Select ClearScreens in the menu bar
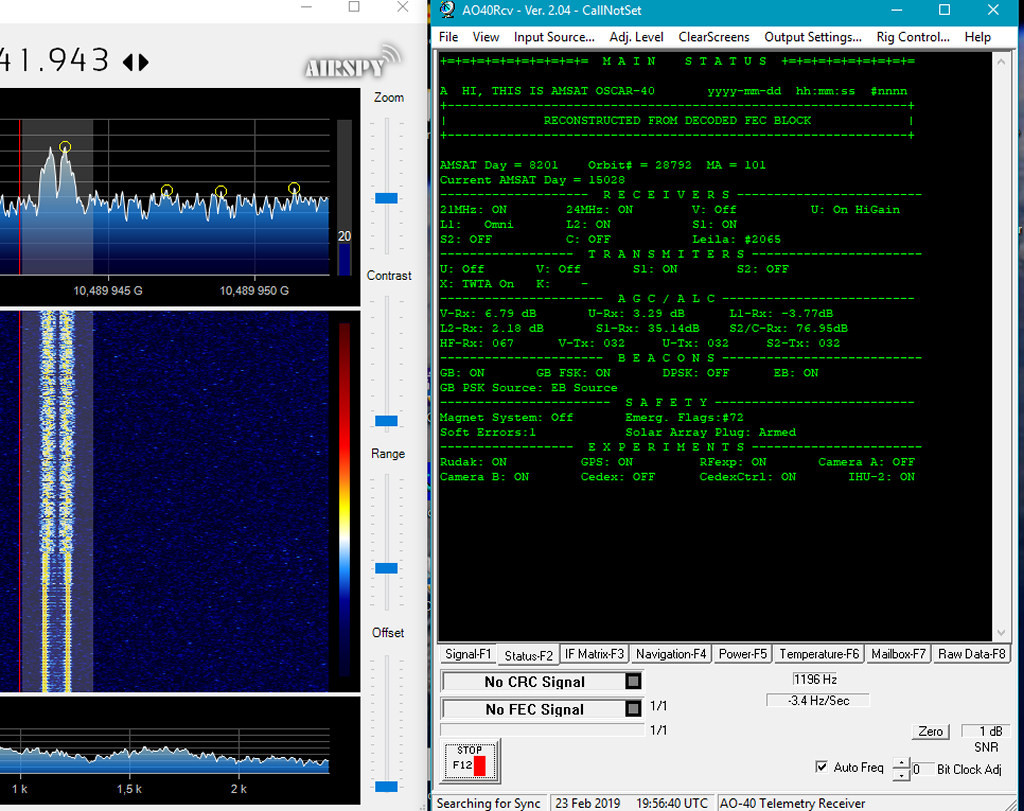 714,37
